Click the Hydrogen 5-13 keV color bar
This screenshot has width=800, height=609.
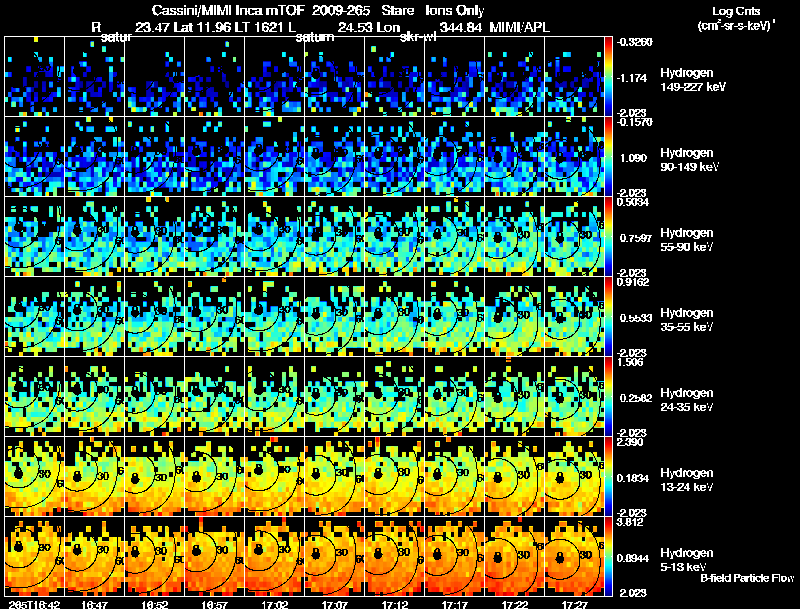coord(608,557)
